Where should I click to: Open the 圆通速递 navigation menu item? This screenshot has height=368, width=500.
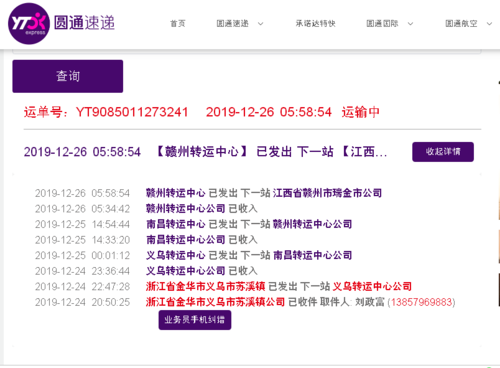pos(232,23)
